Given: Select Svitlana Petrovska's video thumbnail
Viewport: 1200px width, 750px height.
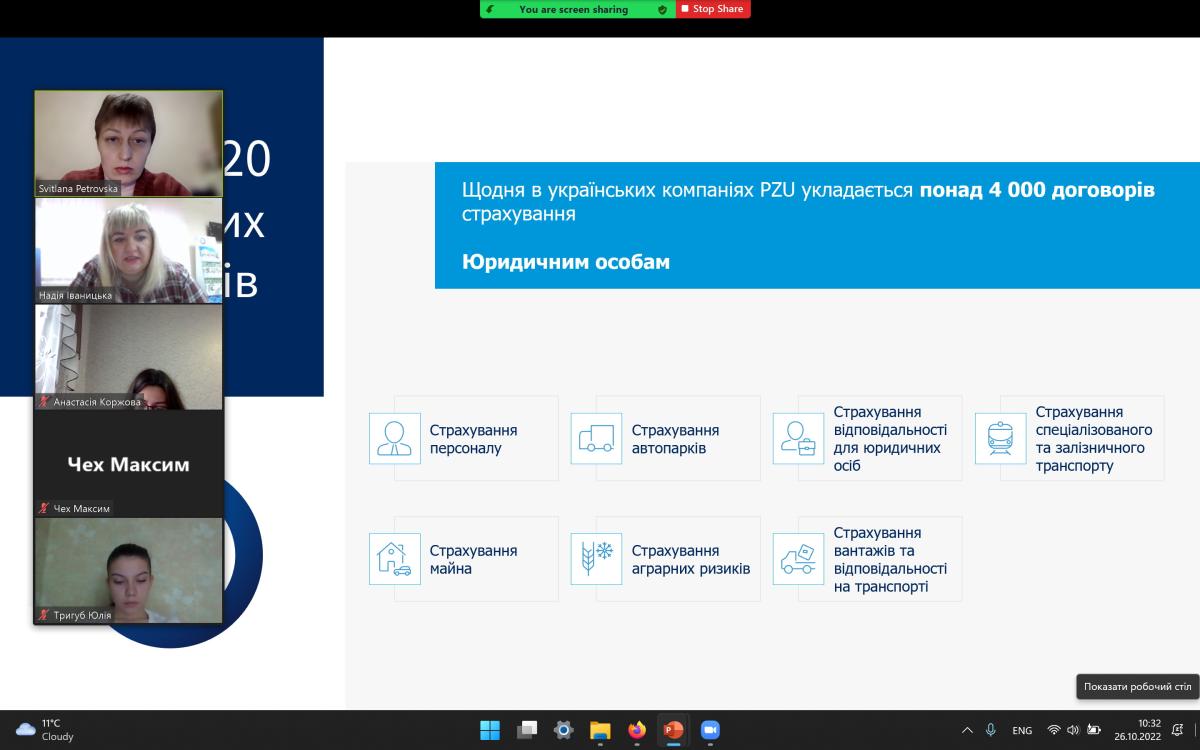Looking at the screenshot, I should (128, 143).
